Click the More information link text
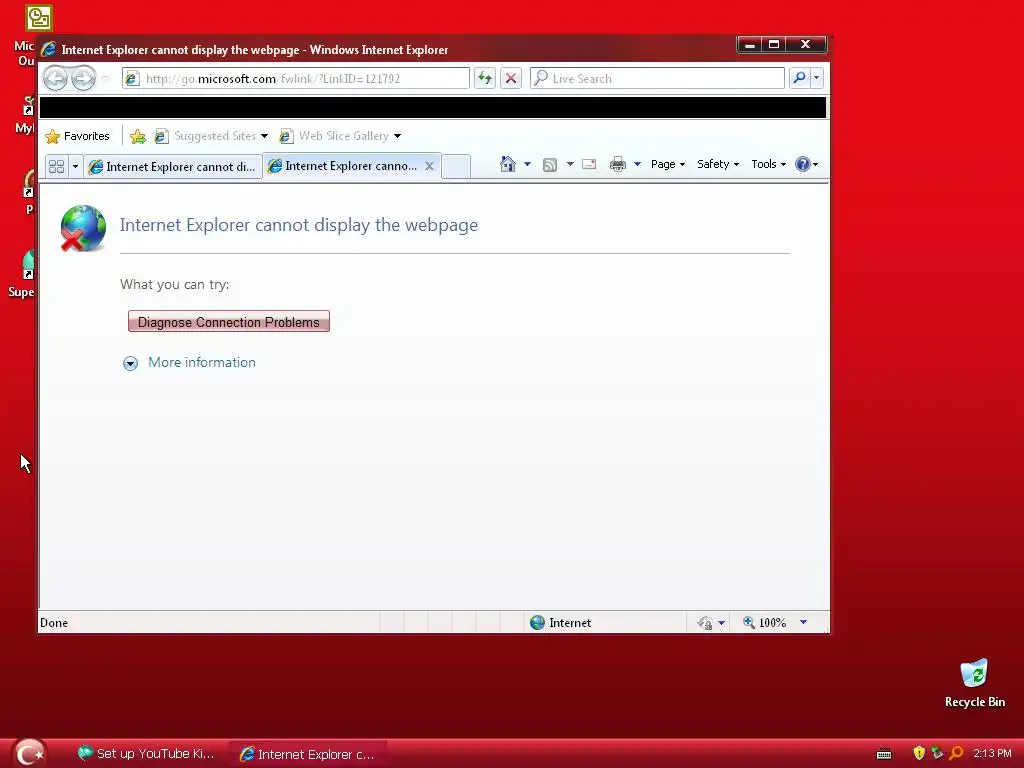The height and width of the screenshot is (768, 1024). coord(202,362)
